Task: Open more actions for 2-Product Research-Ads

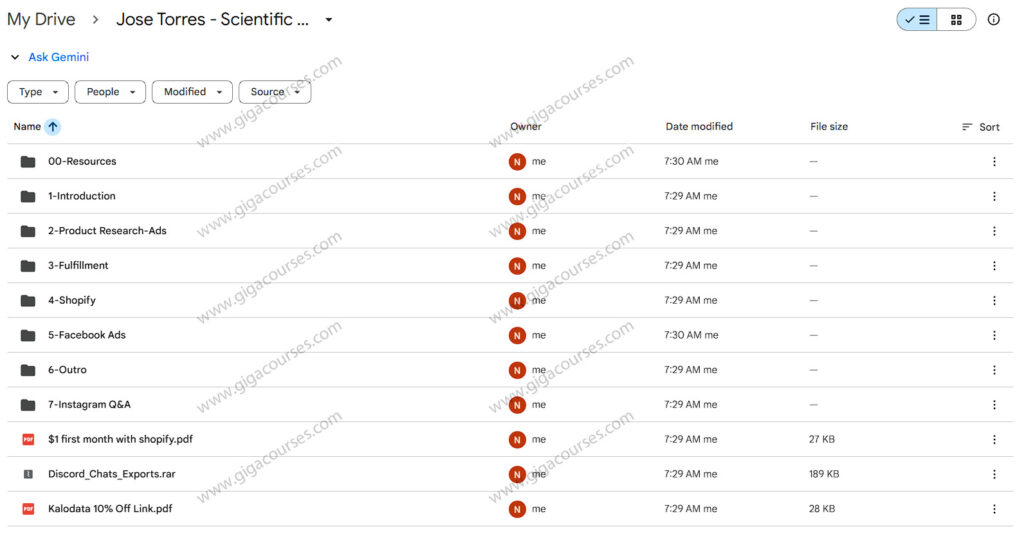Action: coord(994,231)
